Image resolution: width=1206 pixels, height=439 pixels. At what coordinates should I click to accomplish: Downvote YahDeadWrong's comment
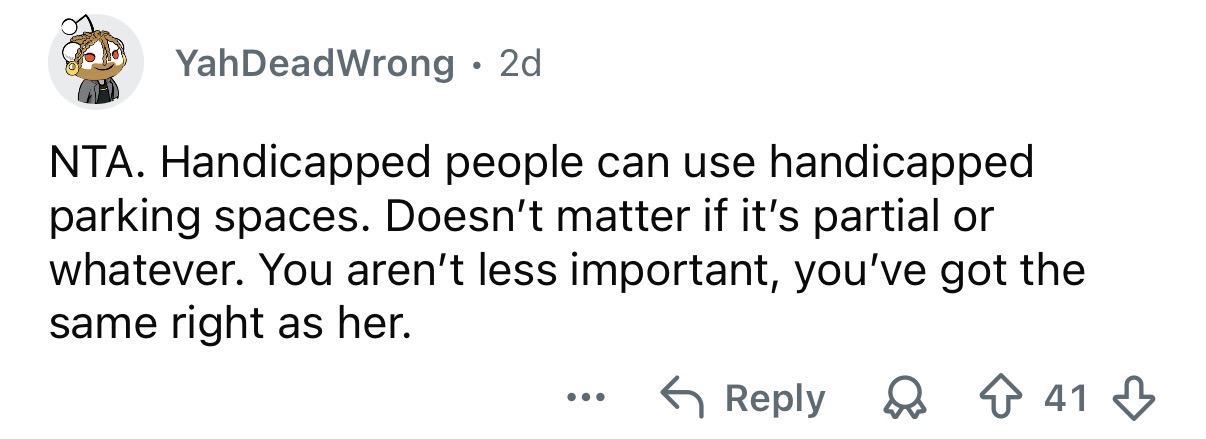coord(1139,399)
